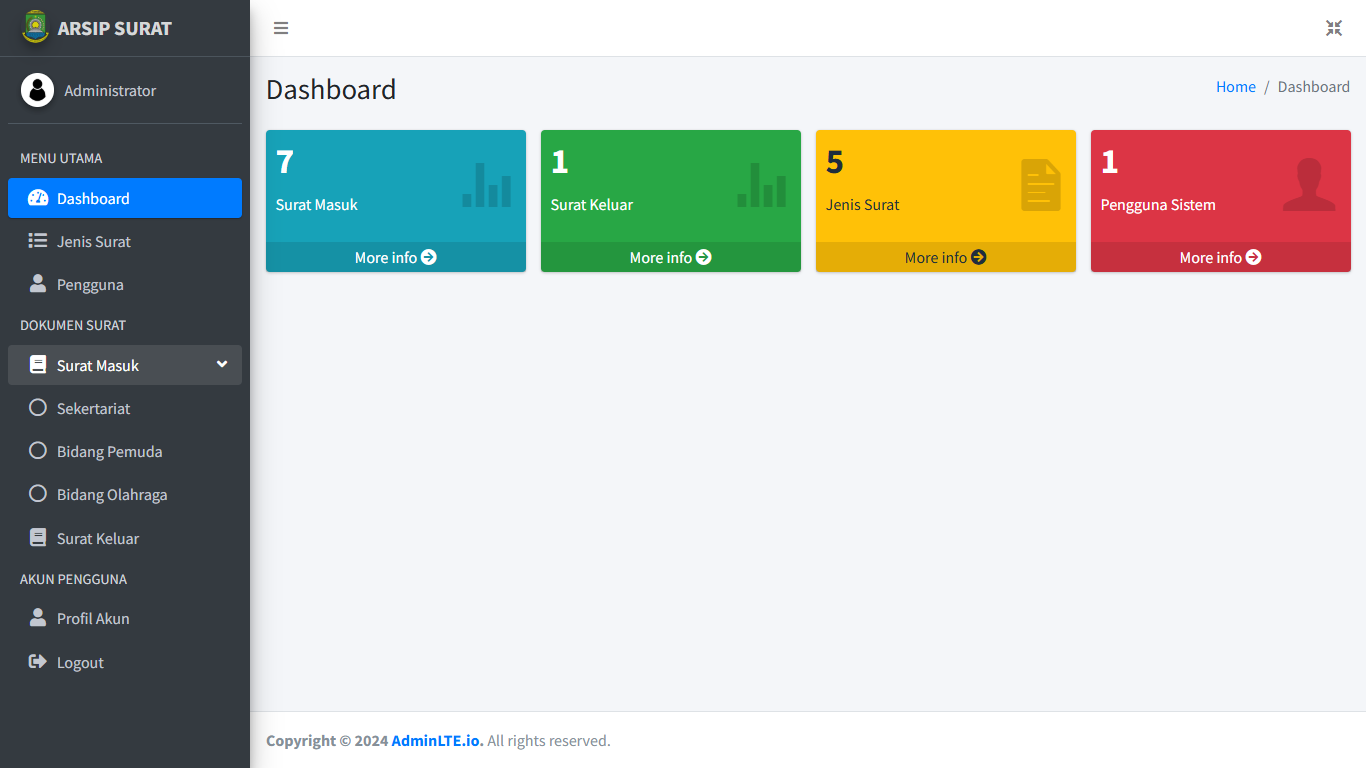Image resolution: width=1366 pixels, height=768 pixels.
Task: Select the Sekertariat circle item
Action: pos(38,408)
